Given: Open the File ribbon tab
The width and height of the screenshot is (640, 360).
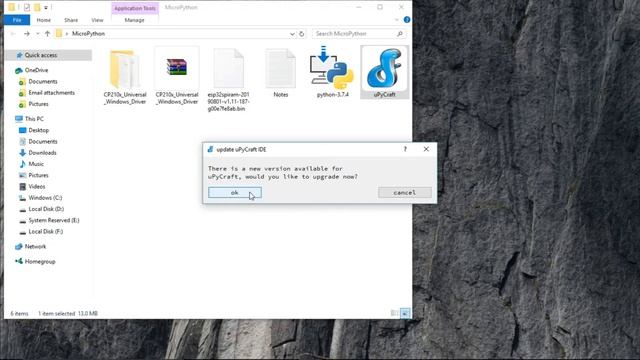Looking at the screenshot, I should (x=17, y=20).
